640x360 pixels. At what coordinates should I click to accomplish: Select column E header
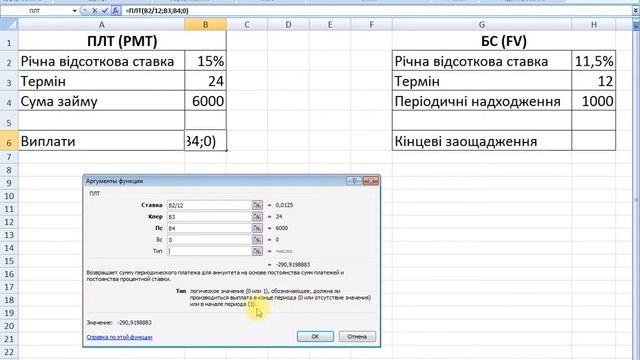point(330,24)
